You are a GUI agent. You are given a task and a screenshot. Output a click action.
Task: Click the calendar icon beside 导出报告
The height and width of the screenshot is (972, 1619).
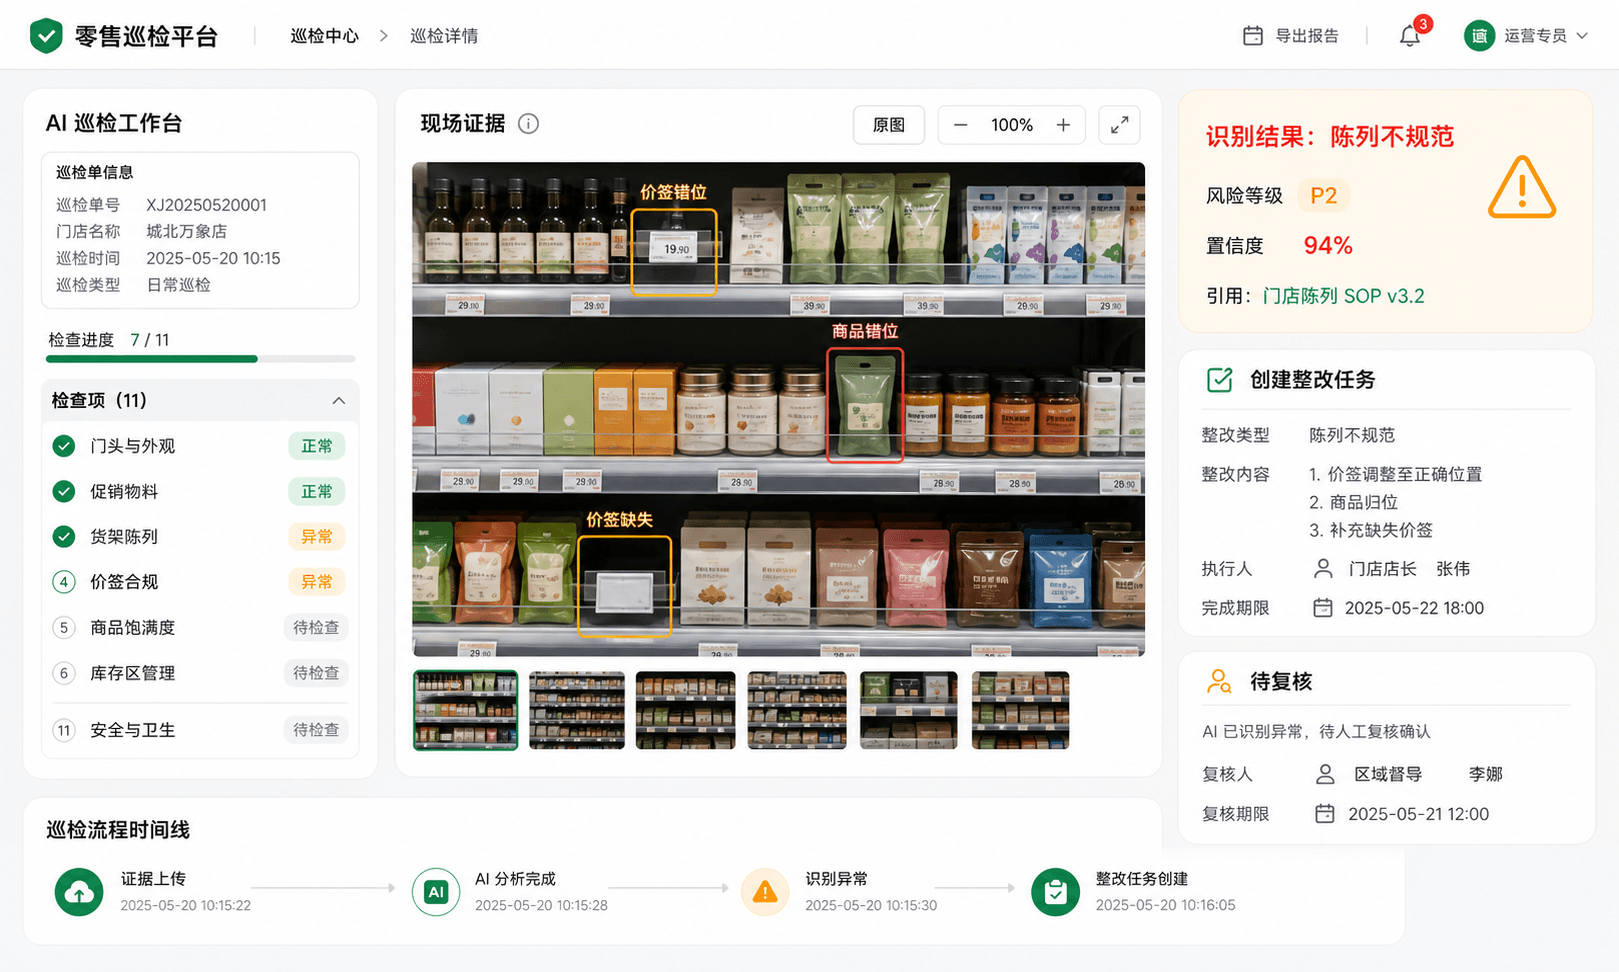tap(1252, 36)
